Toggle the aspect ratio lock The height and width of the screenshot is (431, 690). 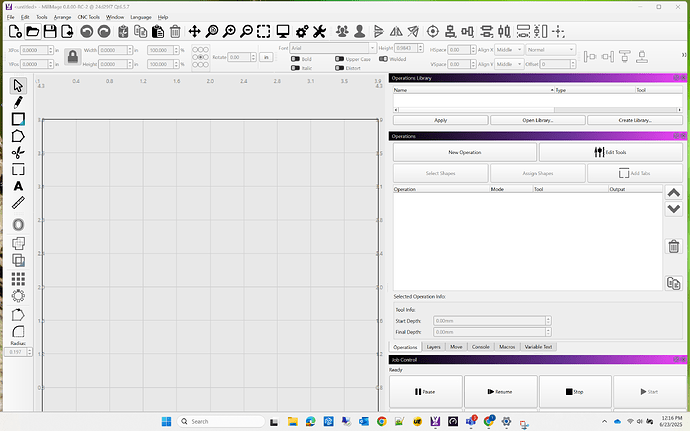tap(73, 57)
